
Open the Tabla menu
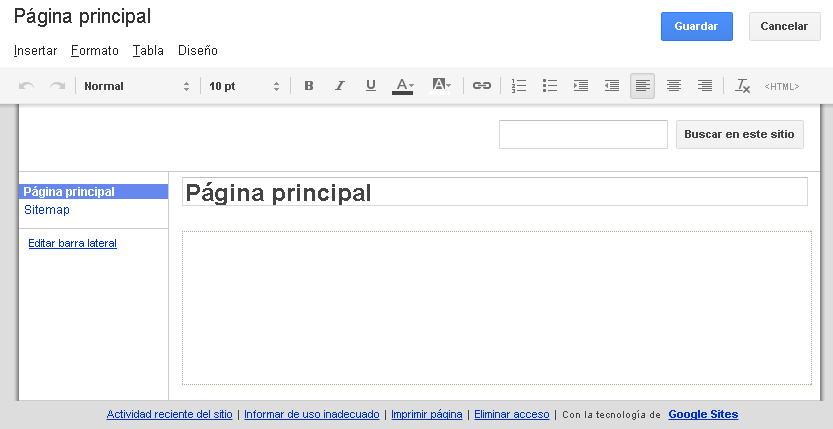[x=148, y=51]
